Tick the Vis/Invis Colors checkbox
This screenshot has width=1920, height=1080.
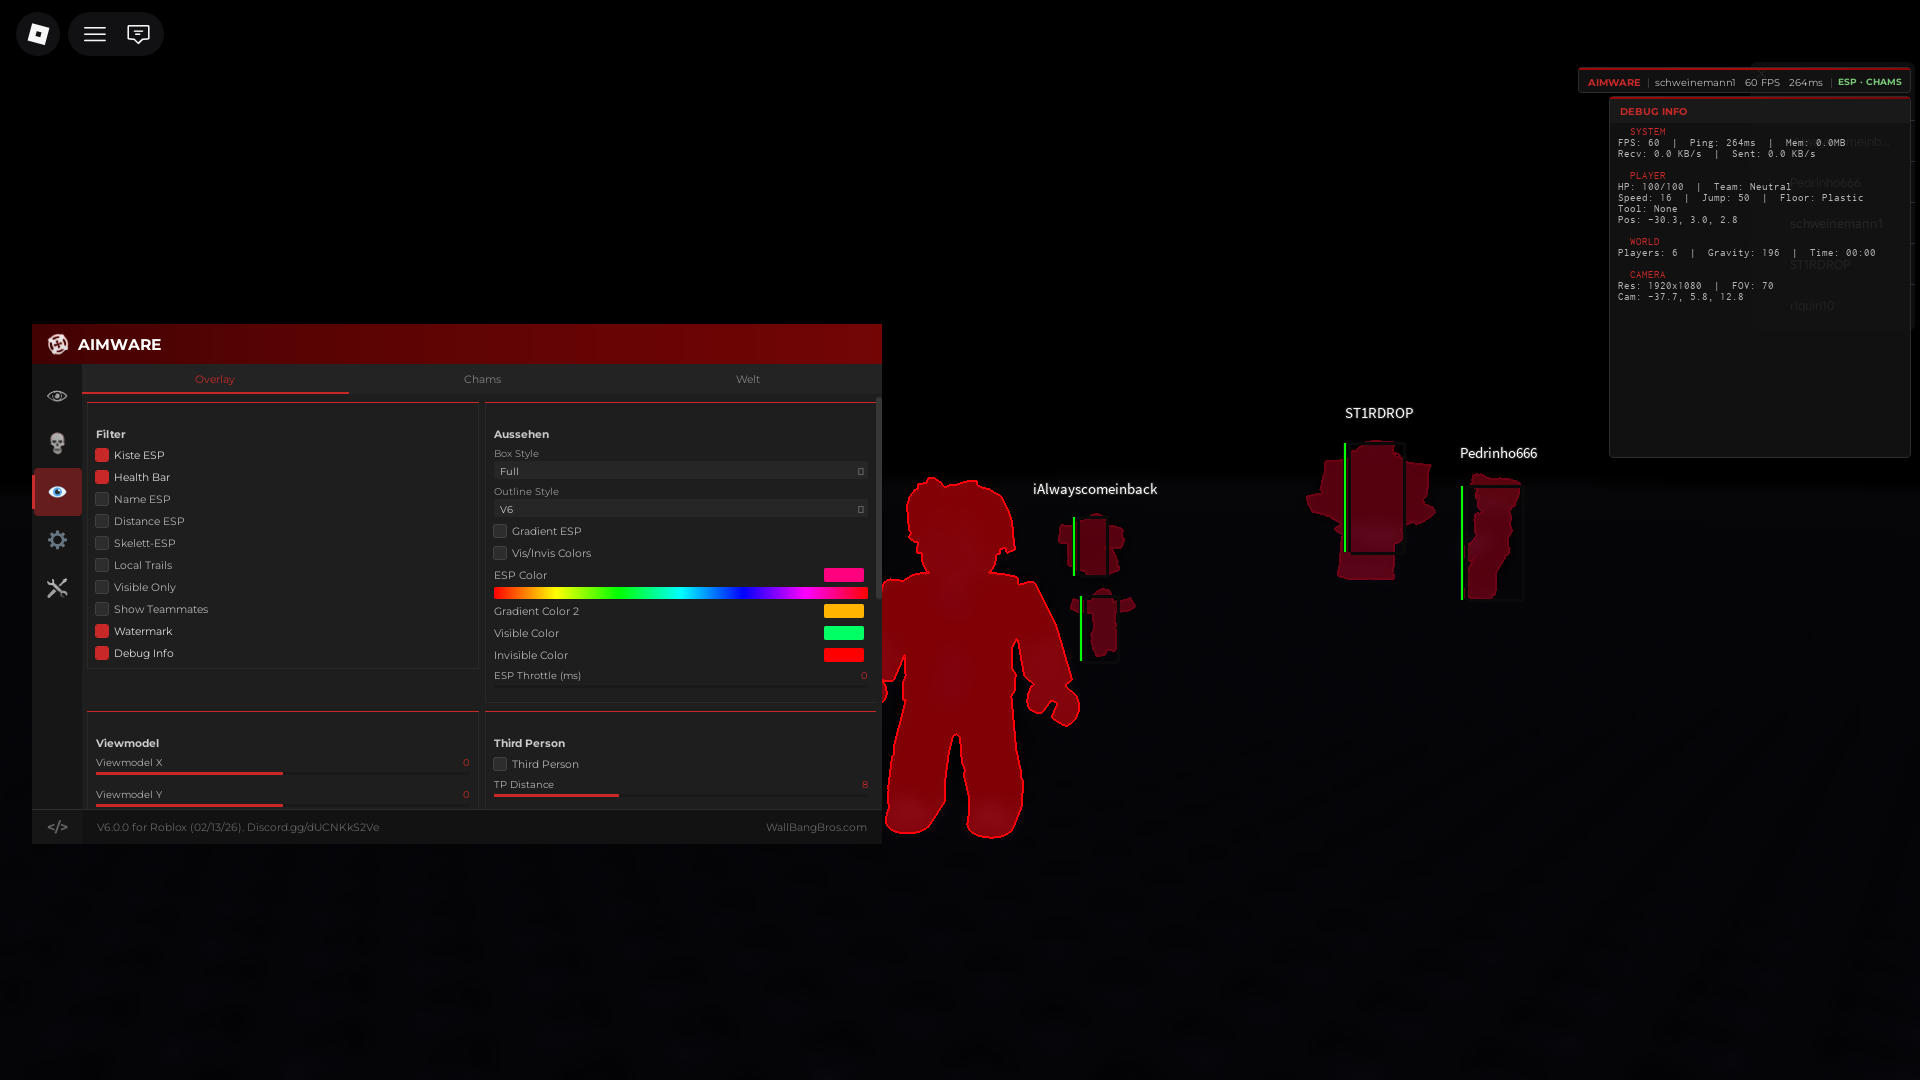click(x=500, y=553)
